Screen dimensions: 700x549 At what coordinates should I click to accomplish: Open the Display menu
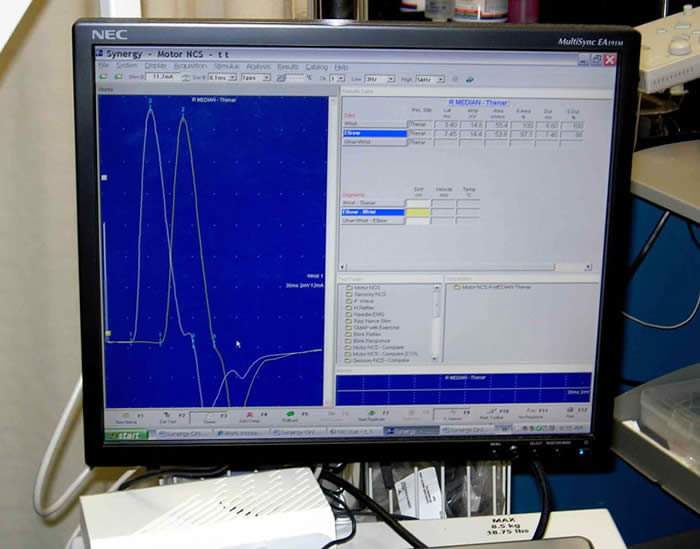155,66
